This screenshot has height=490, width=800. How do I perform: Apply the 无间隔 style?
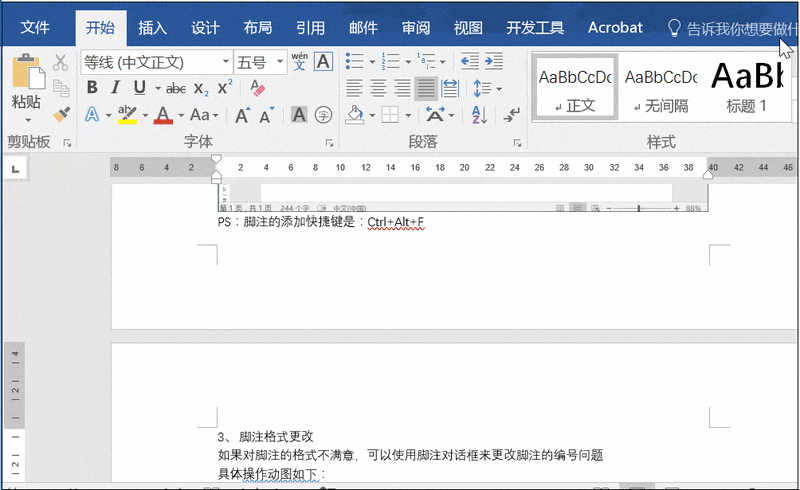click(x=661, y=87)
